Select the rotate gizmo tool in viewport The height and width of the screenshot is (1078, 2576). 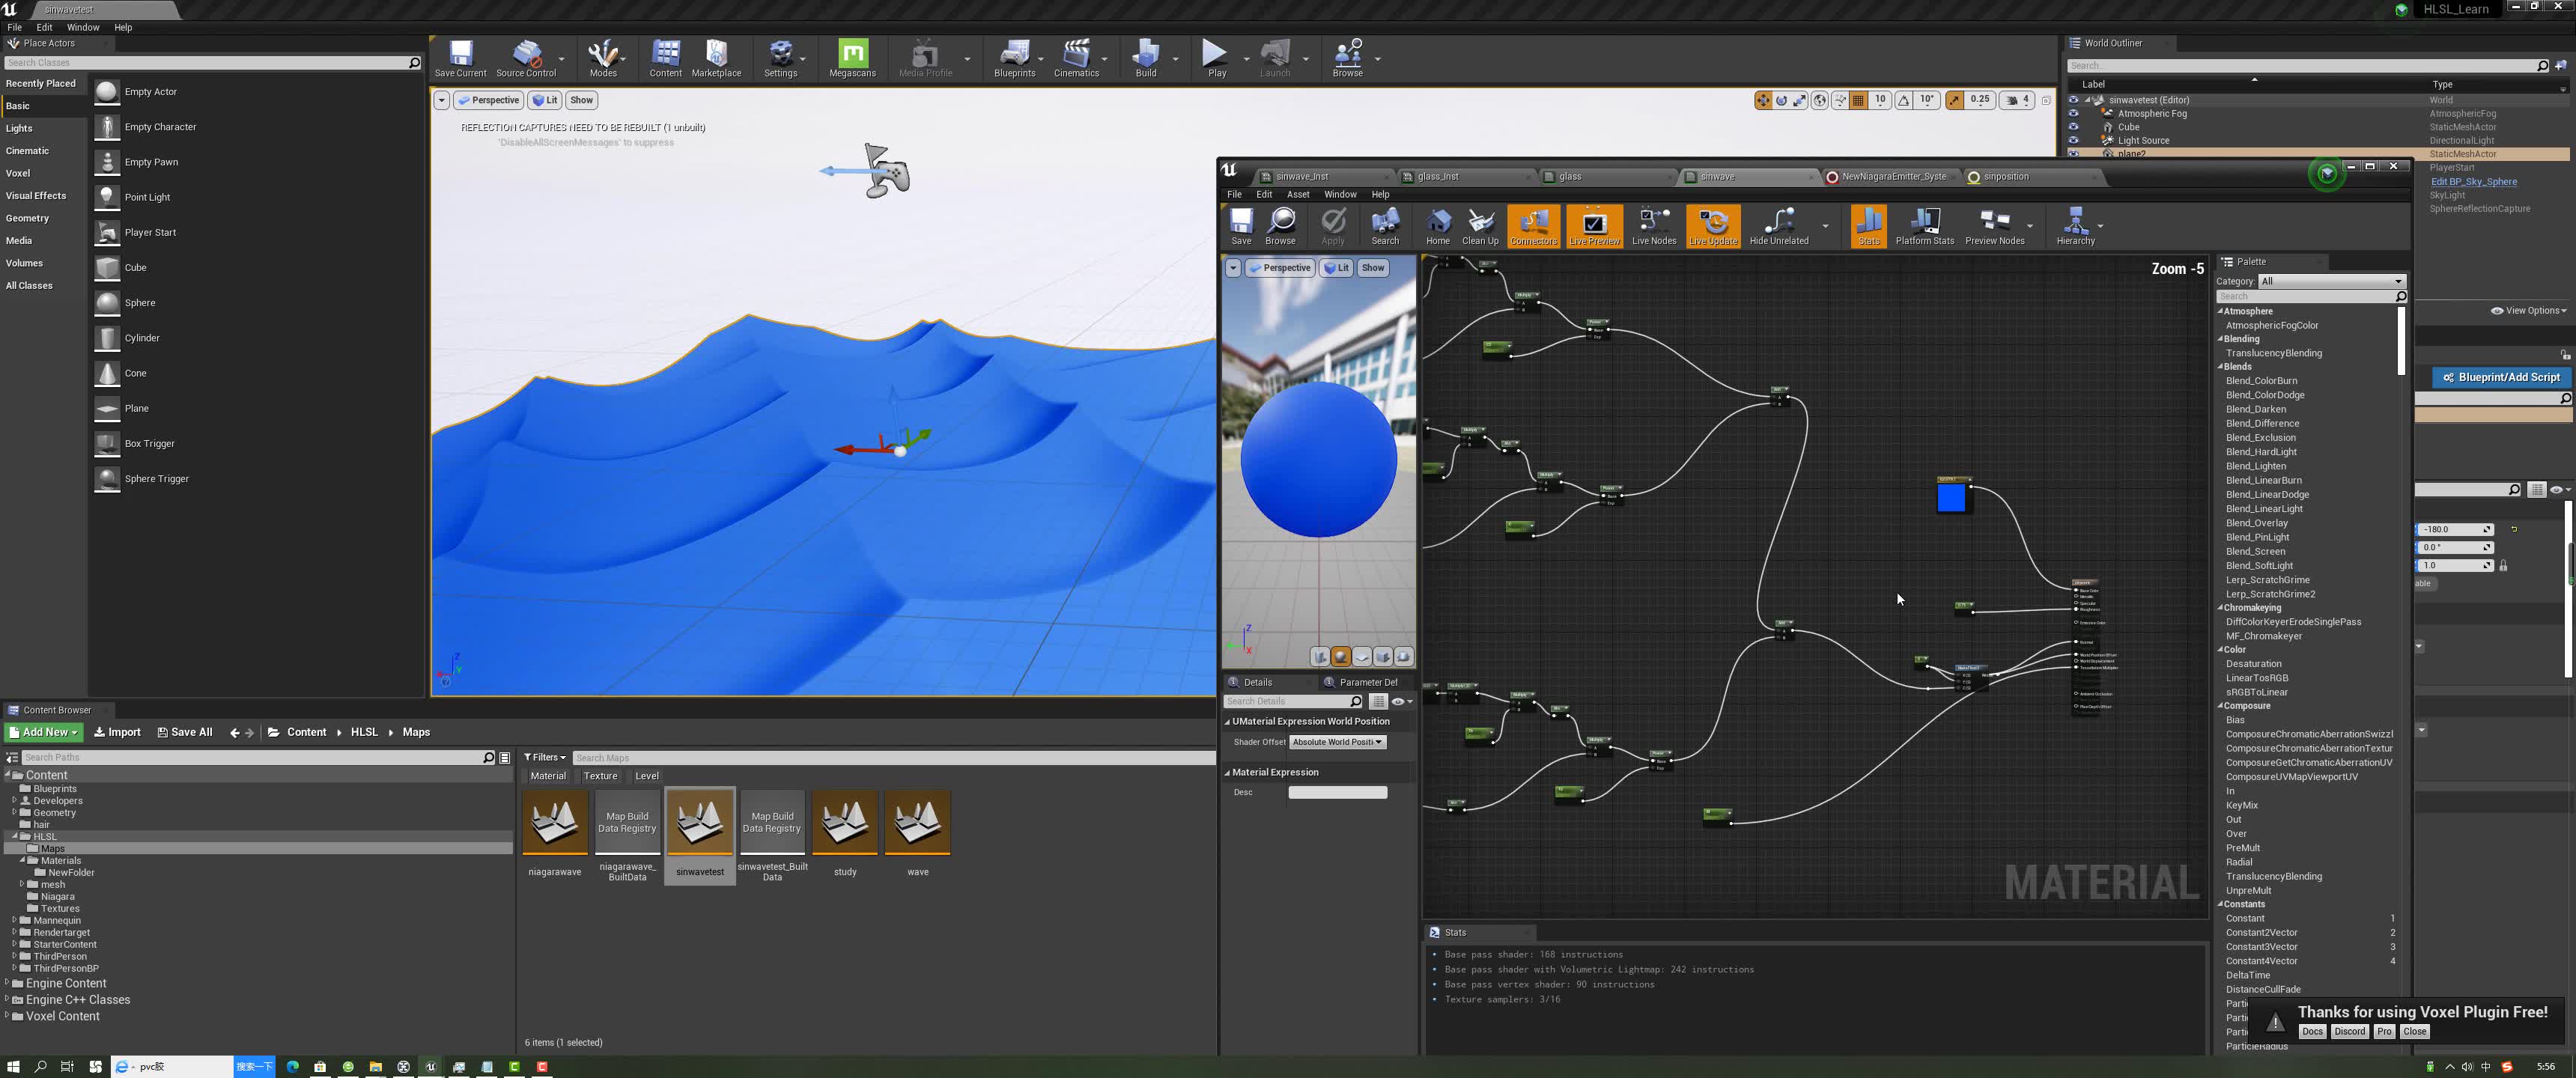click(1781, 100)
